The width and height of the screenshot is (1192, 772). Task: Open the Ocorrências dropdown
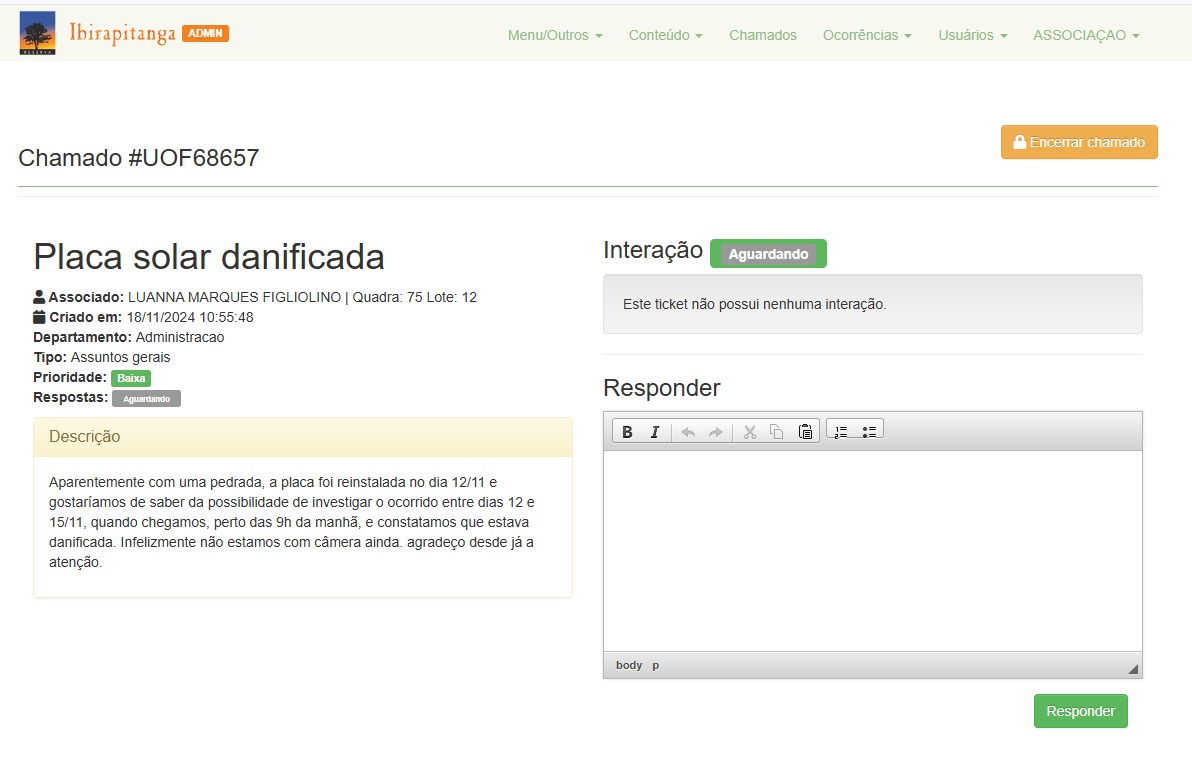pos(867,35)
